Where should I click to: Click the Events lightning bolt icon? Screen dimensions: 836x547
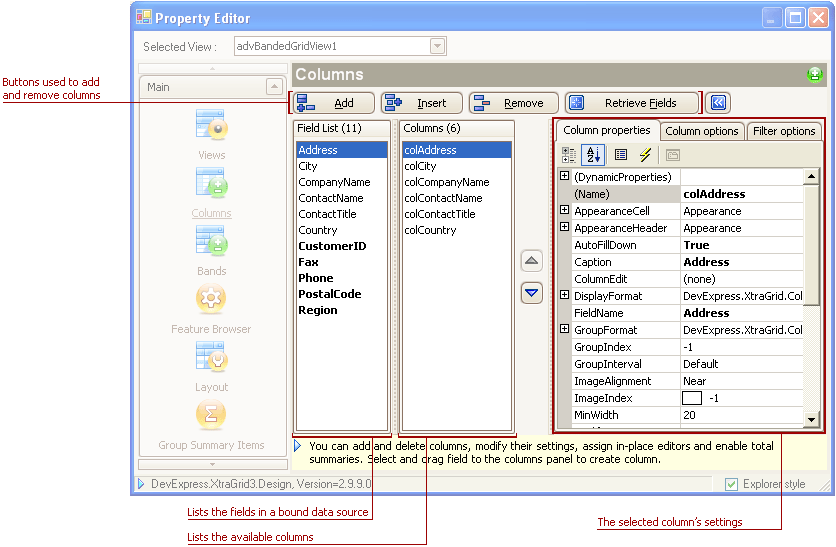tap(645, 155)
